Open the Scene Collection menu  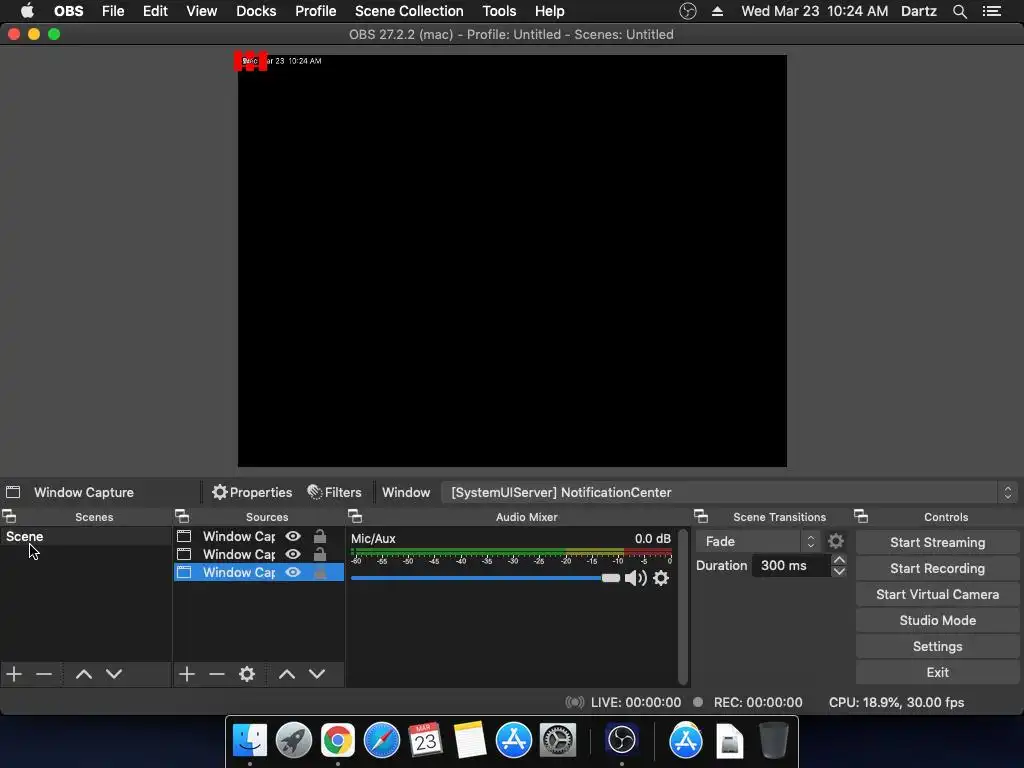pyautogui.click(x=409, y=11)
